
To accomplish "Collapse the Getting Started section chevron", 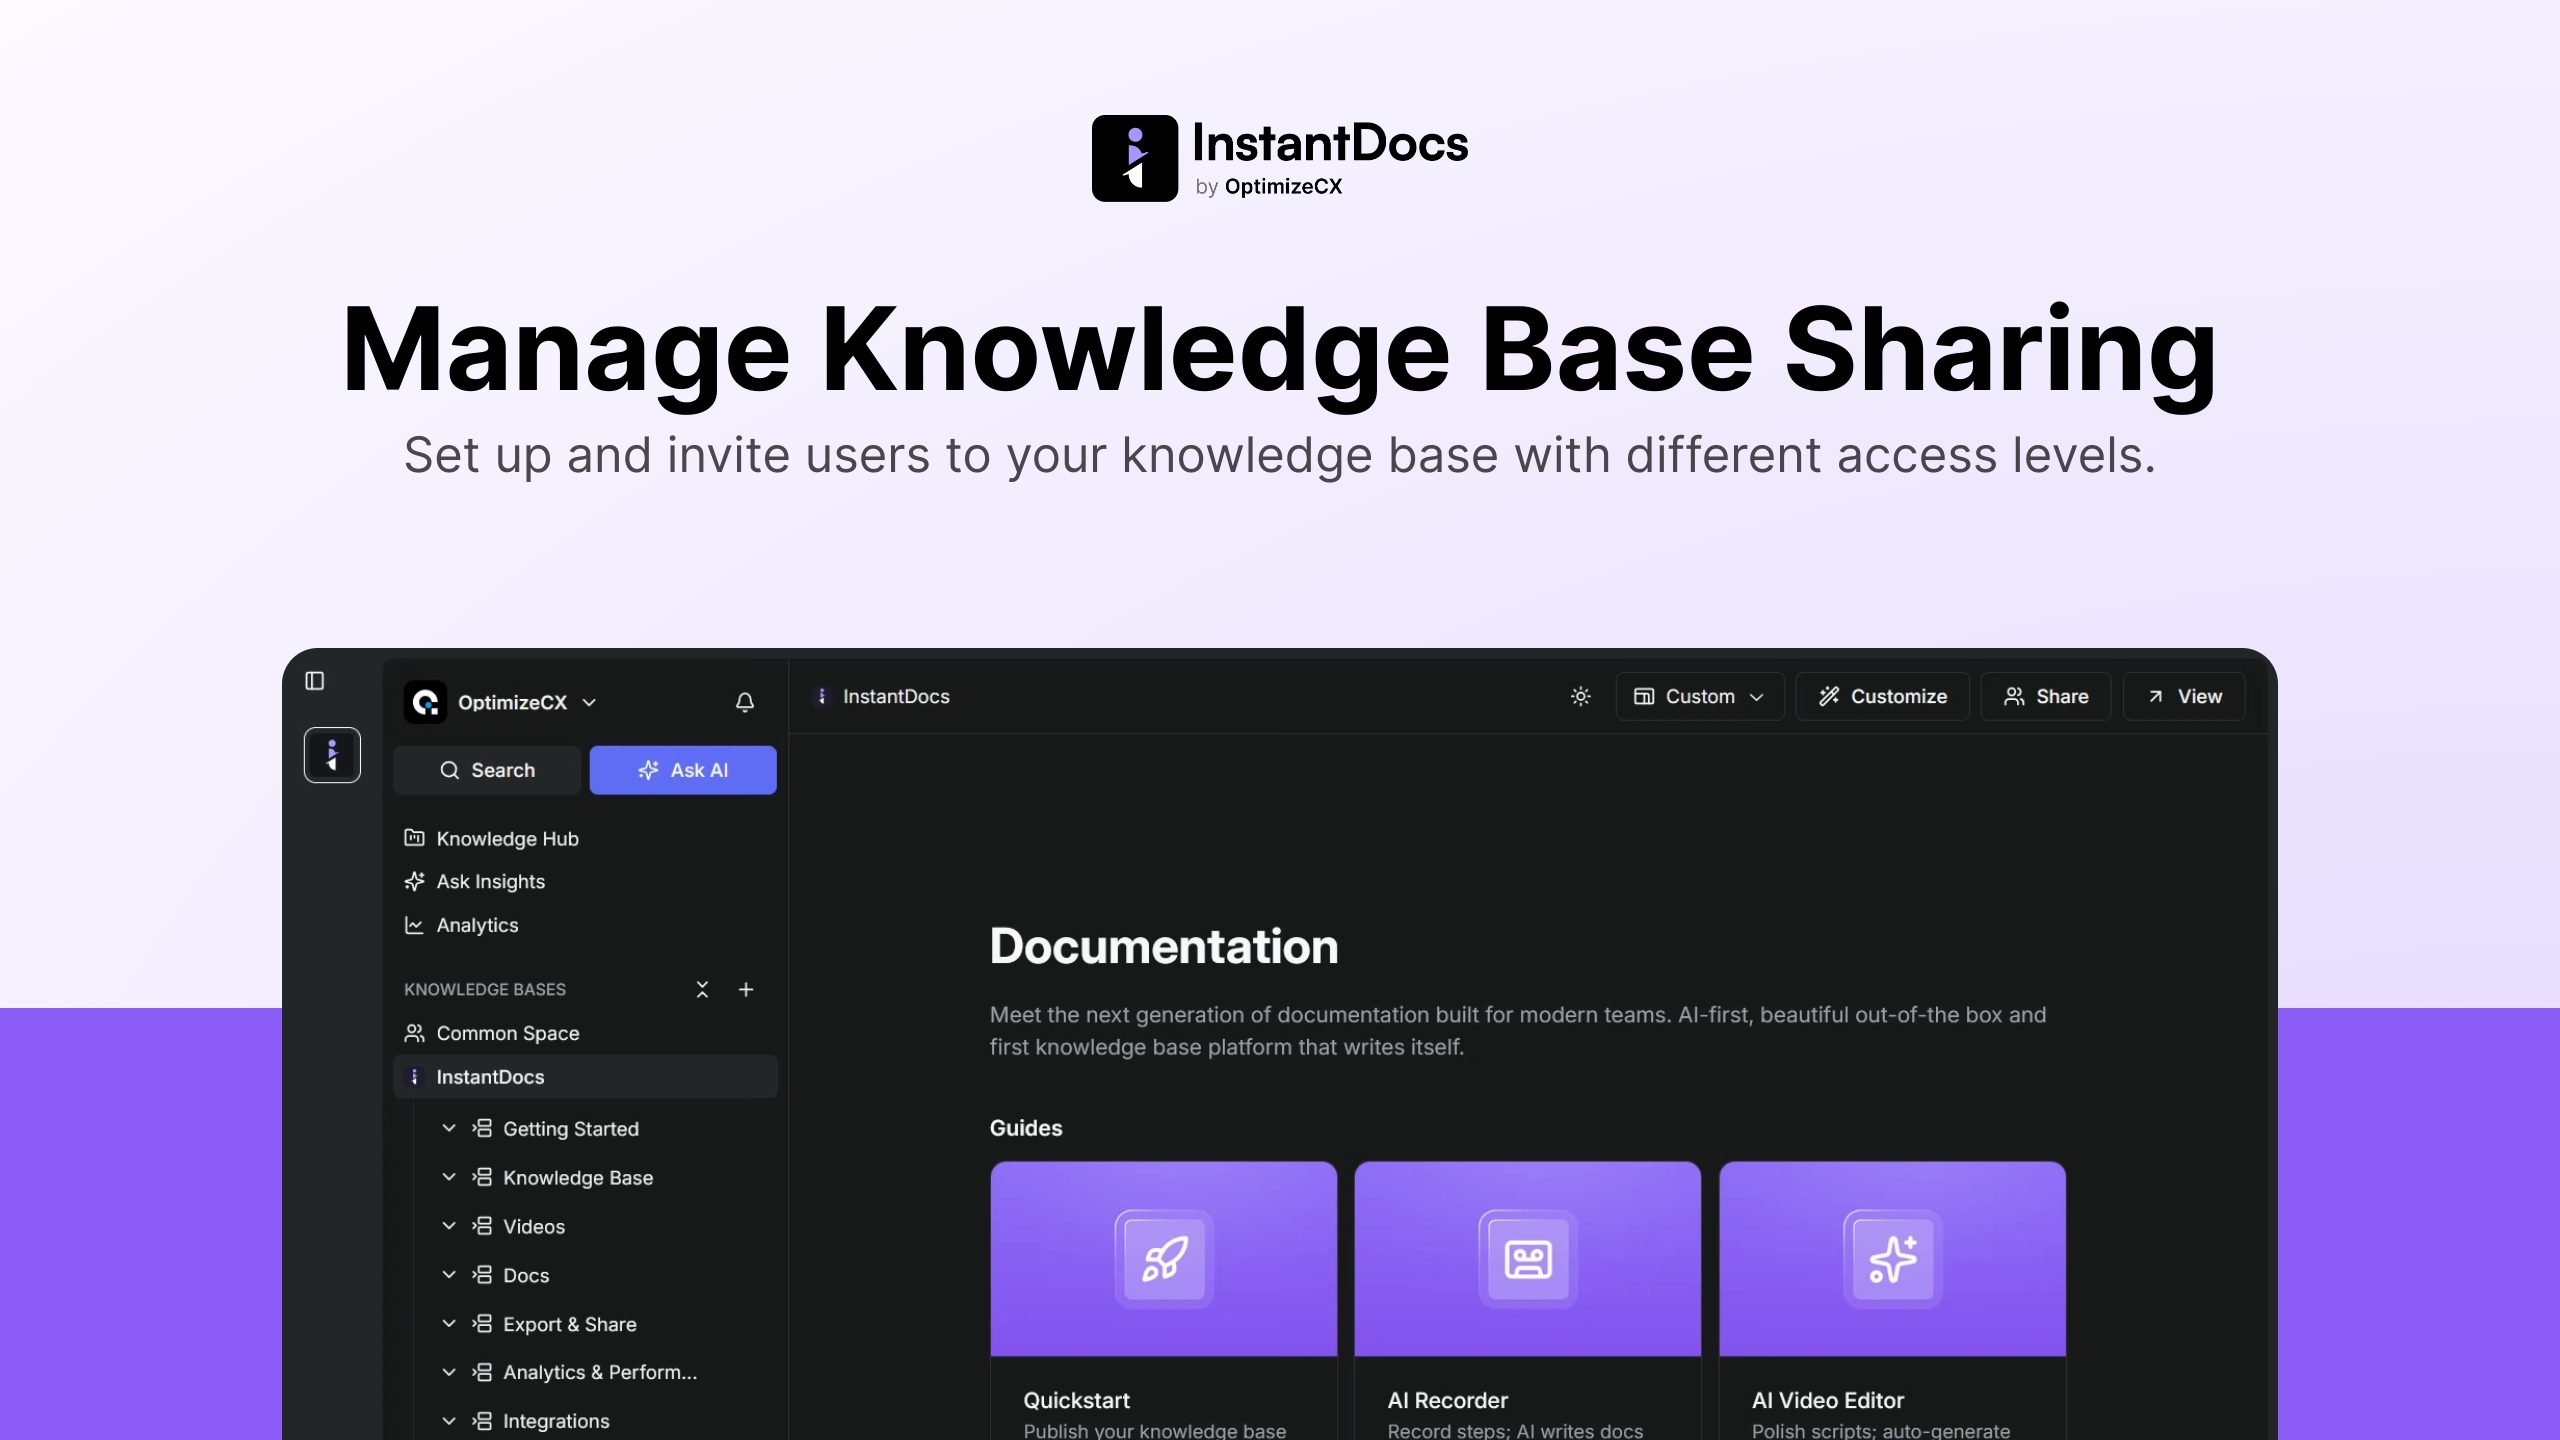I will click(x=447, y=1128).
